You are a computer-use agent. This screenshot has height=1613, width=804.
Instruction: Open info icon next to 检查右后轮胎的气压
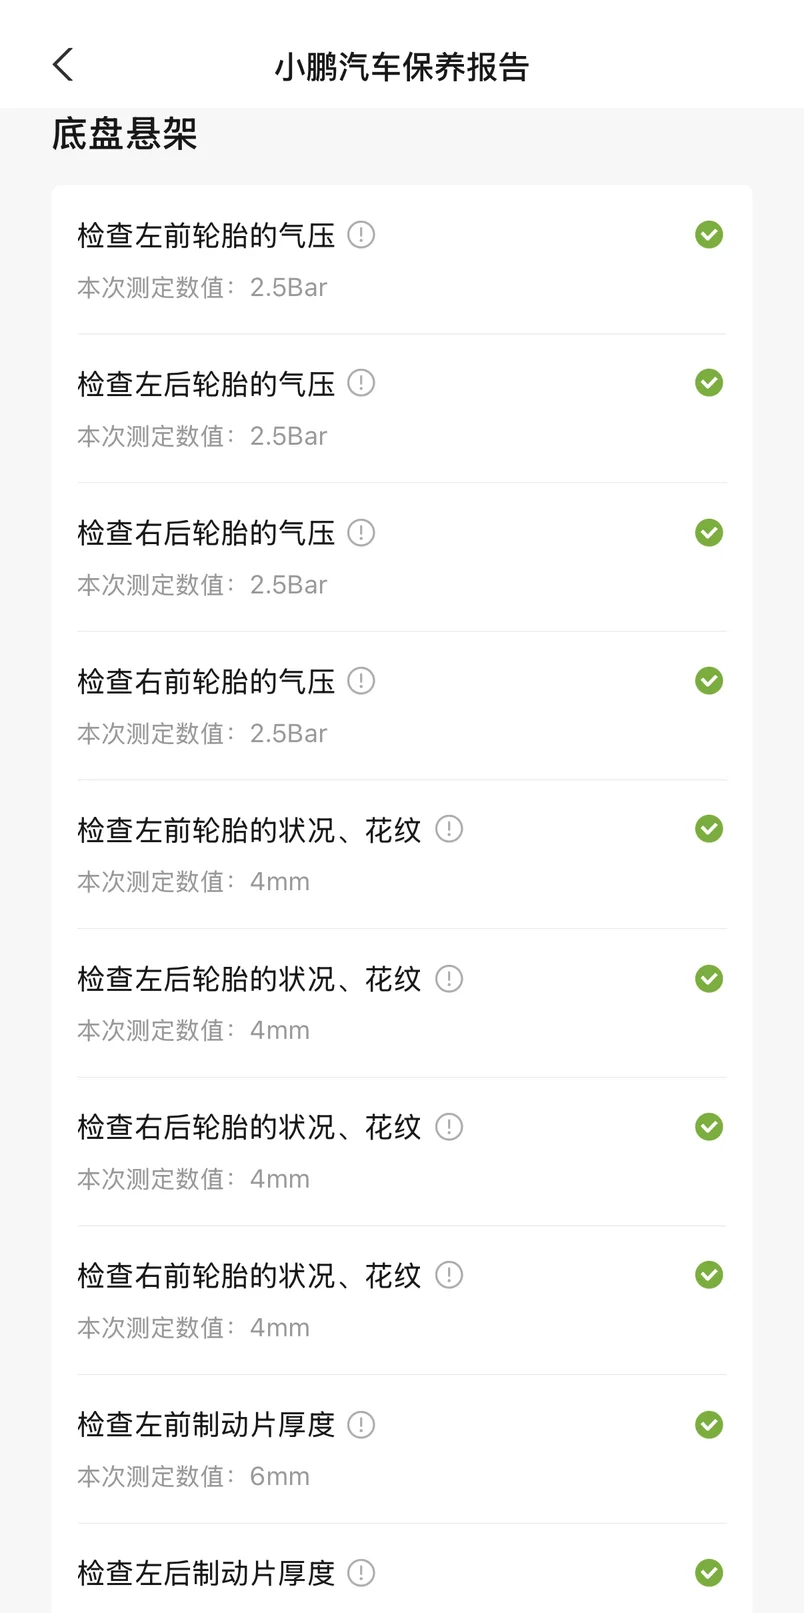coord(361,533)
